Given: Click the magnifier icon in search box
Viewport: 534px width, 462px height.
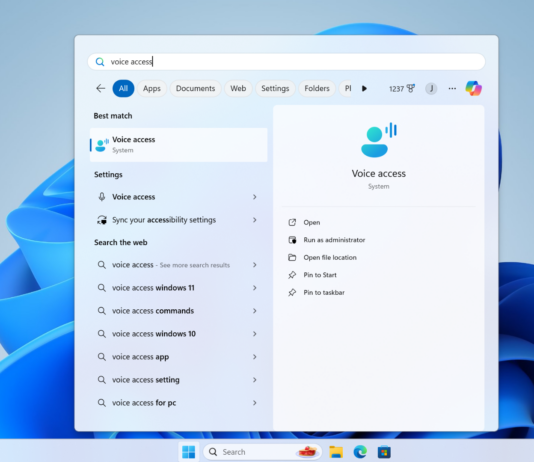Looking at the screenshot, I should (100, 62).
